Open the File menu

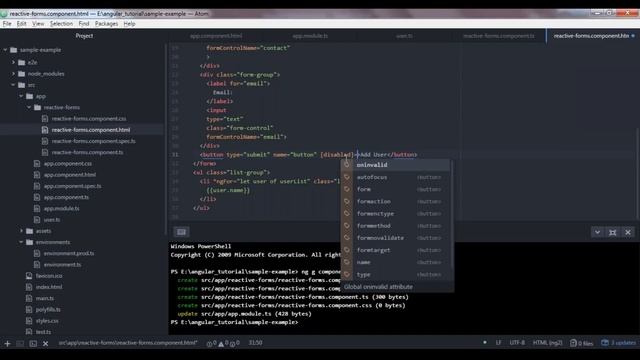coord(7,24)
